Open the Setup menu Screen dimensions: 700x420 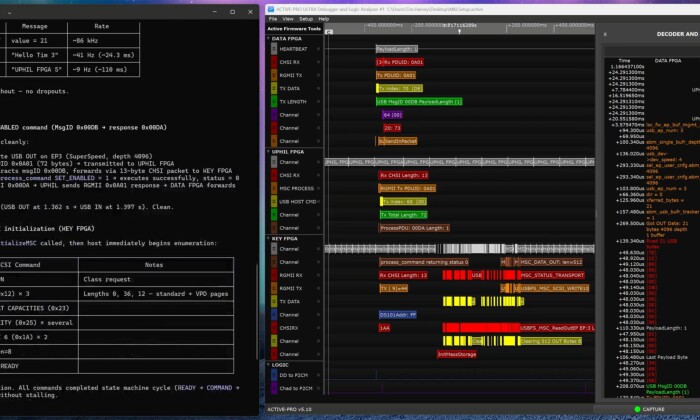click(306, 19)
